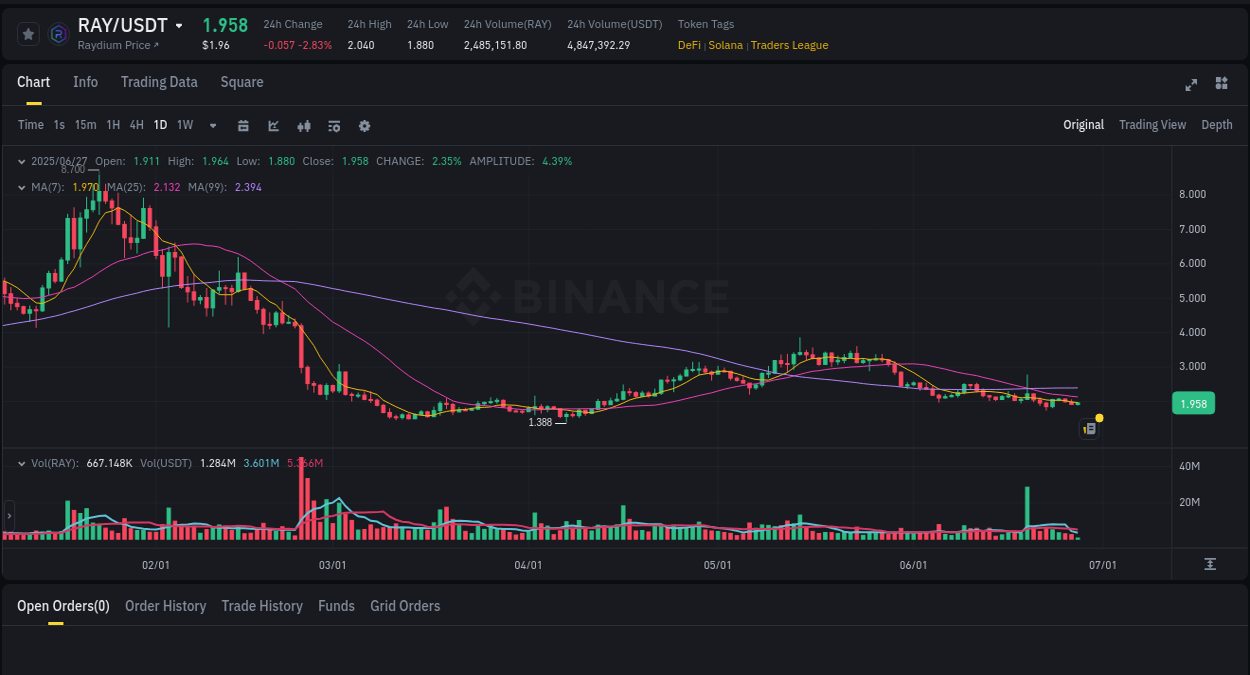Open the widgets layout grid icon
This screenshot has width=1250, height=675.
[x=1221, y=85]
